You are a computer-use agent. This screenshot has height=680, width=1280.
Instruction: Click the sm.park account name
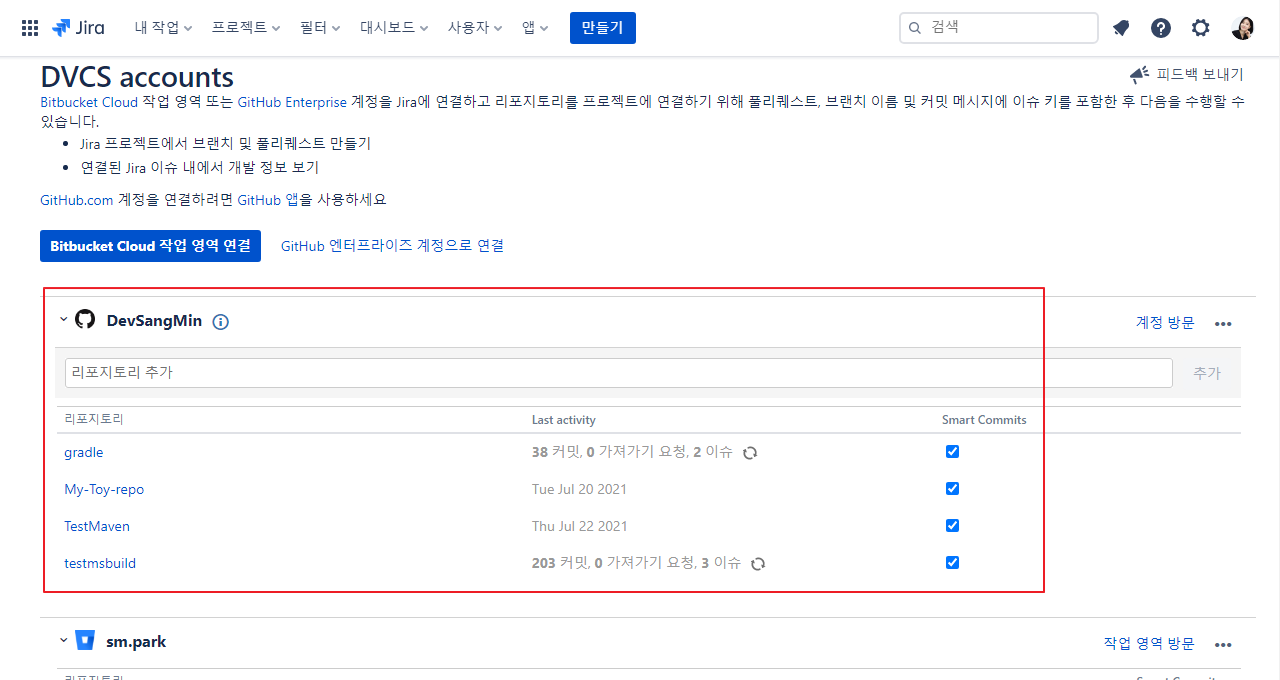[x=136, y=642]
